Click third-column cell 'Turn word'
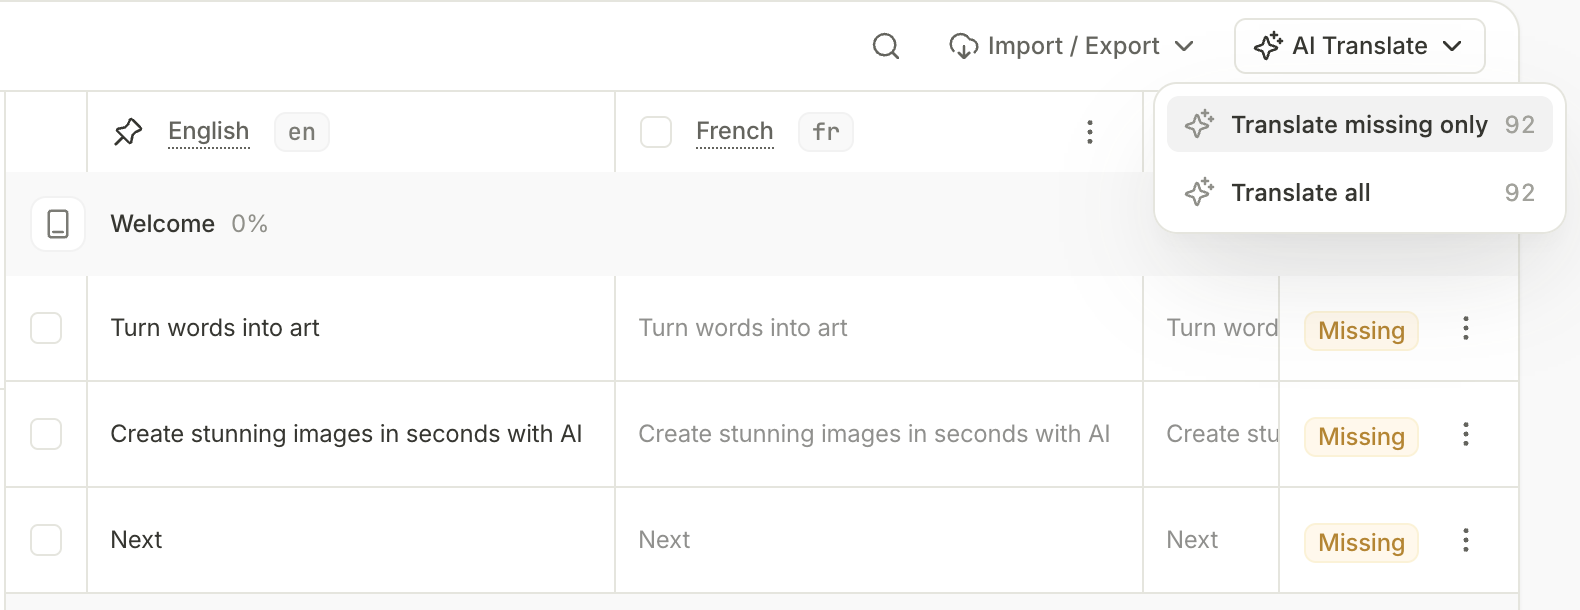The image size is (1580, 610). (x=1211, y=328)
